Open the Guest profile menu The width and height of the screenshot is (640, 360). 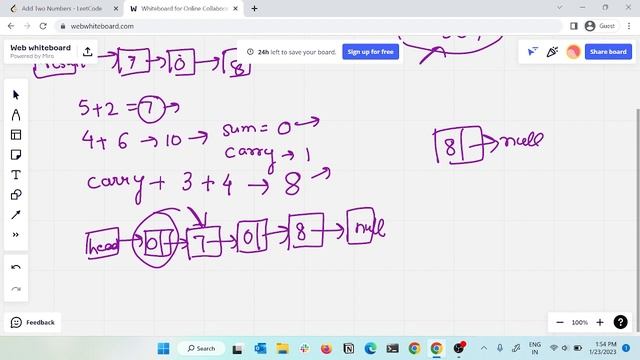click(x=600, y=26)
